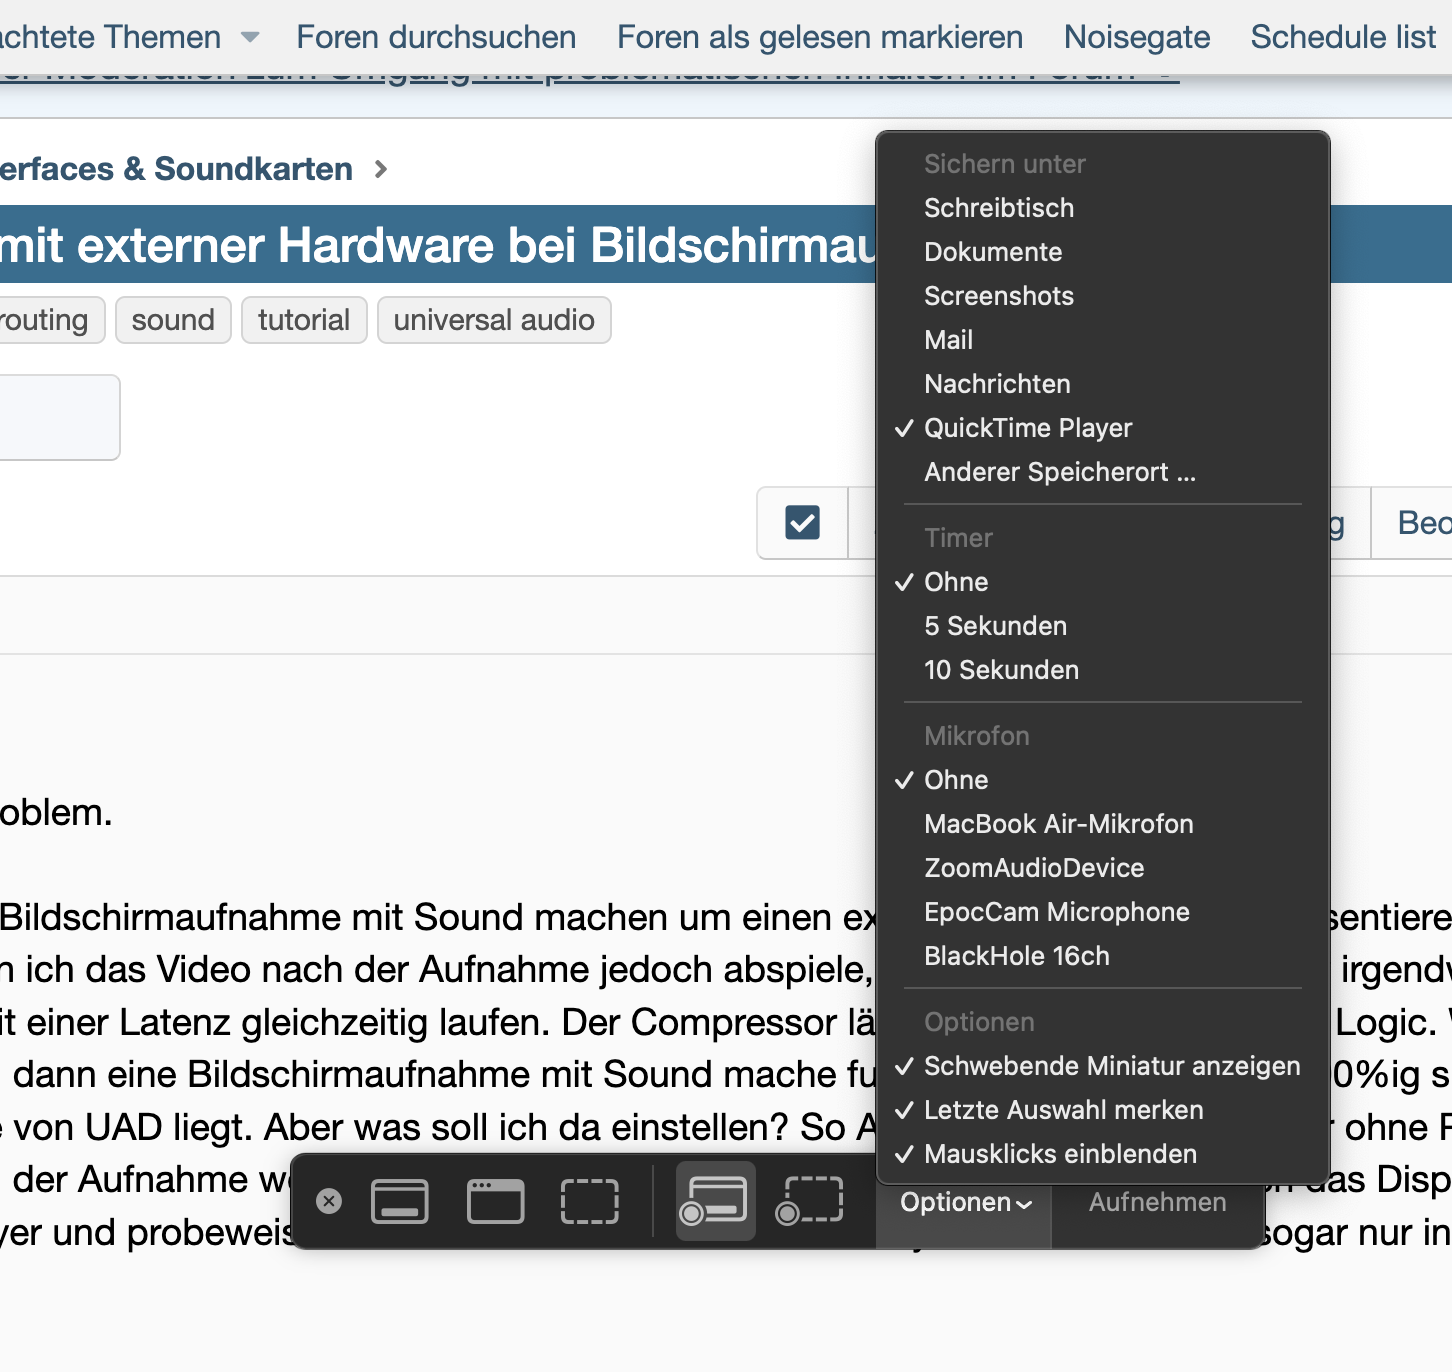1452x1372 pixels.
Task: Set timer to 5 Sekunden
Action: click(995, 626)
